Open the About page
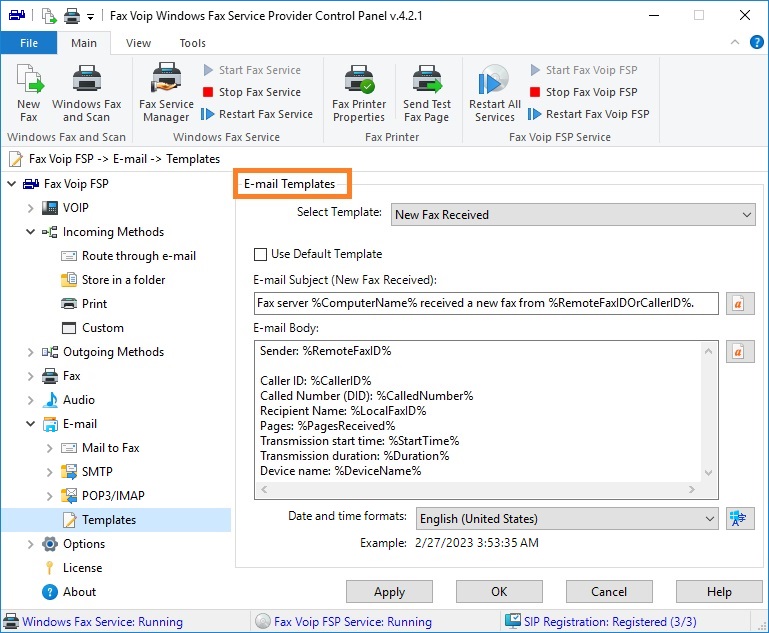This screenshot has width=769, height=633. click(70, 592)
